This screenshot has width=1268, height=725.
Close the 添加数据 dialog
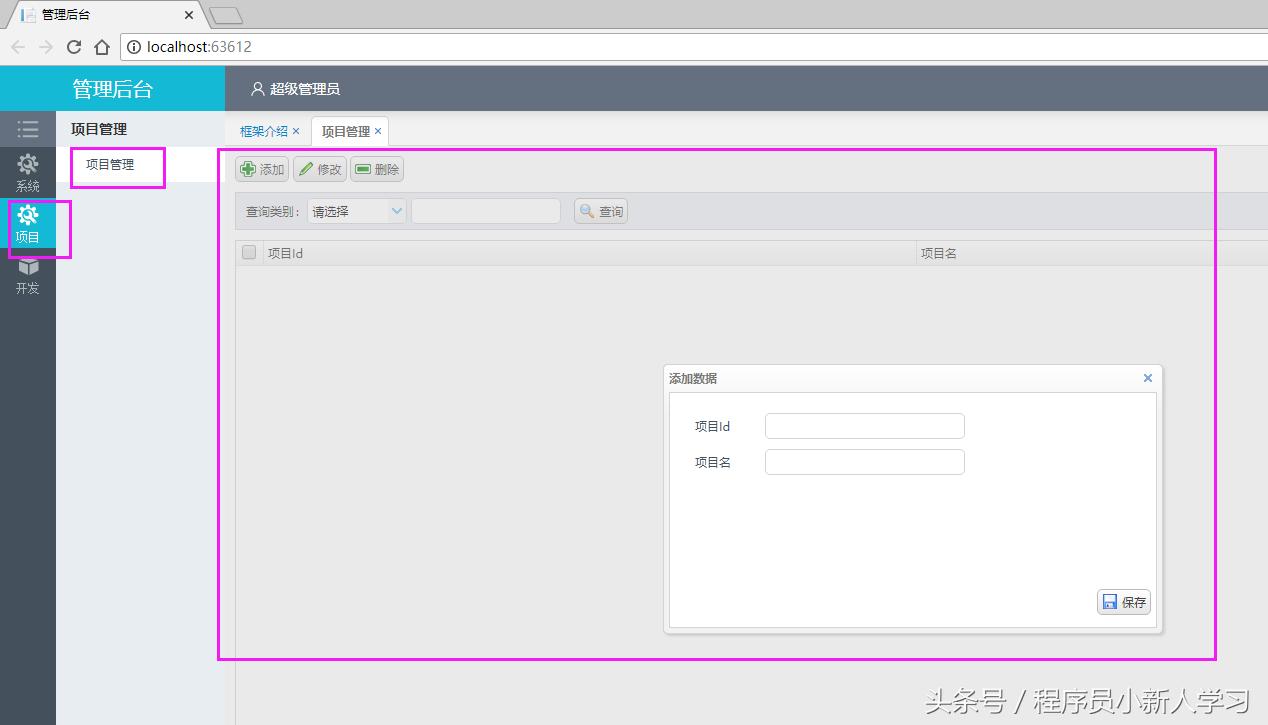click(x=1147, y=378)
